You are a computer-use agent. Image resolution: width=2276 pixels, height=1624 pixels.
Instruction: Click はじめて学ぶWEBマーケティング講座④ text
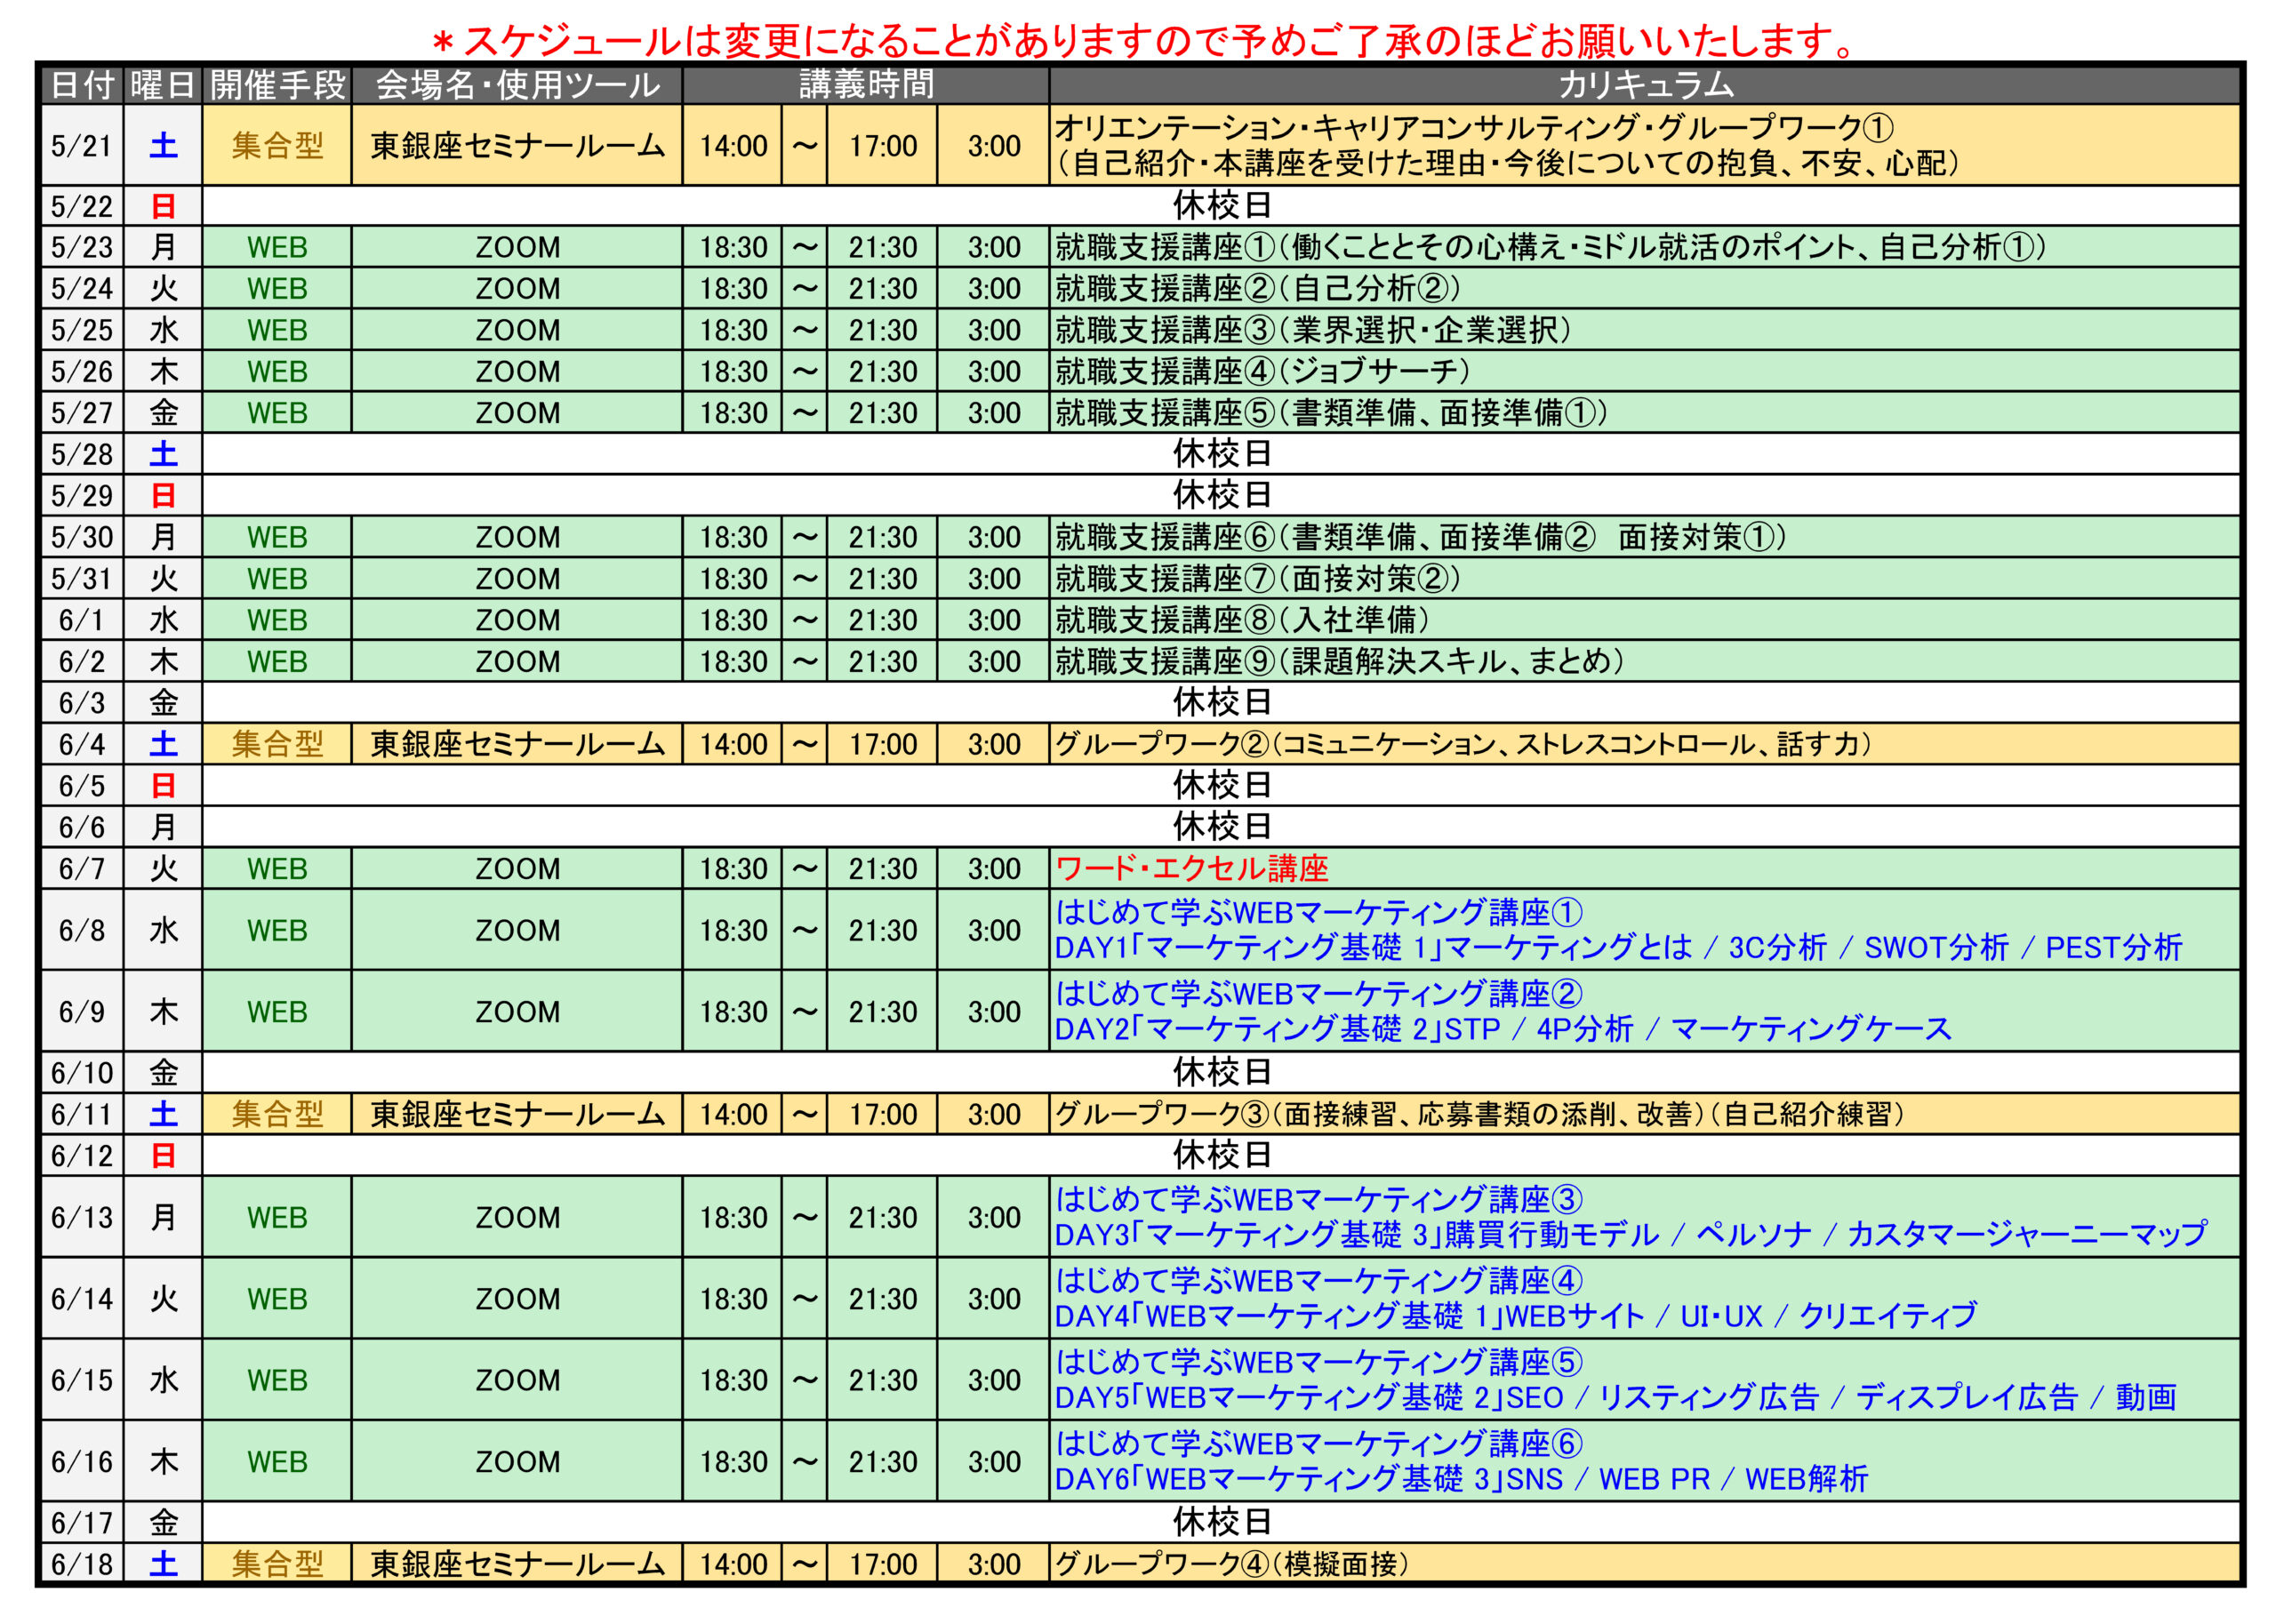(x=1319, y=1280)
